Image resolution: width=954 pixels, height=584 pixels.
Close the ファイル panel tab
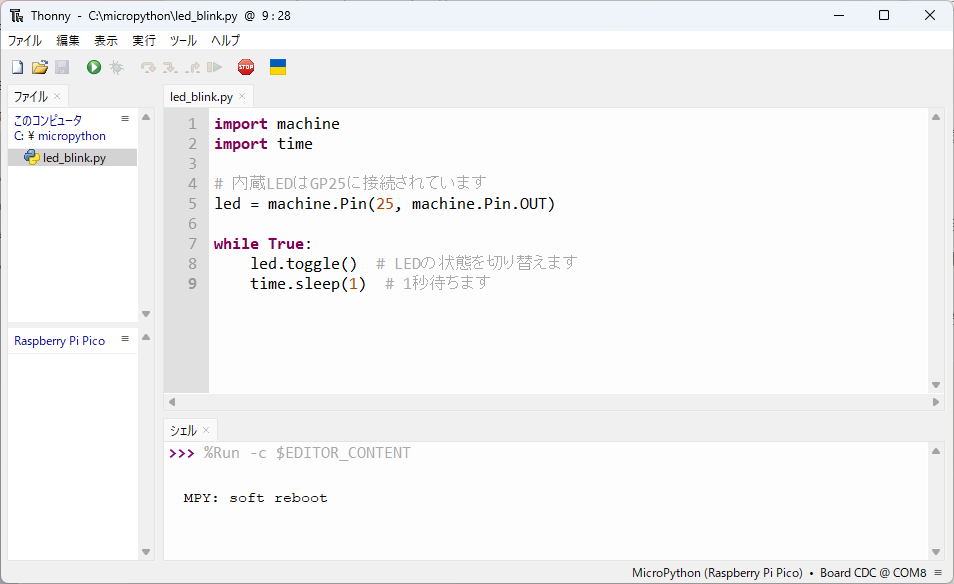pyautogui.click(x=57, y=97)
